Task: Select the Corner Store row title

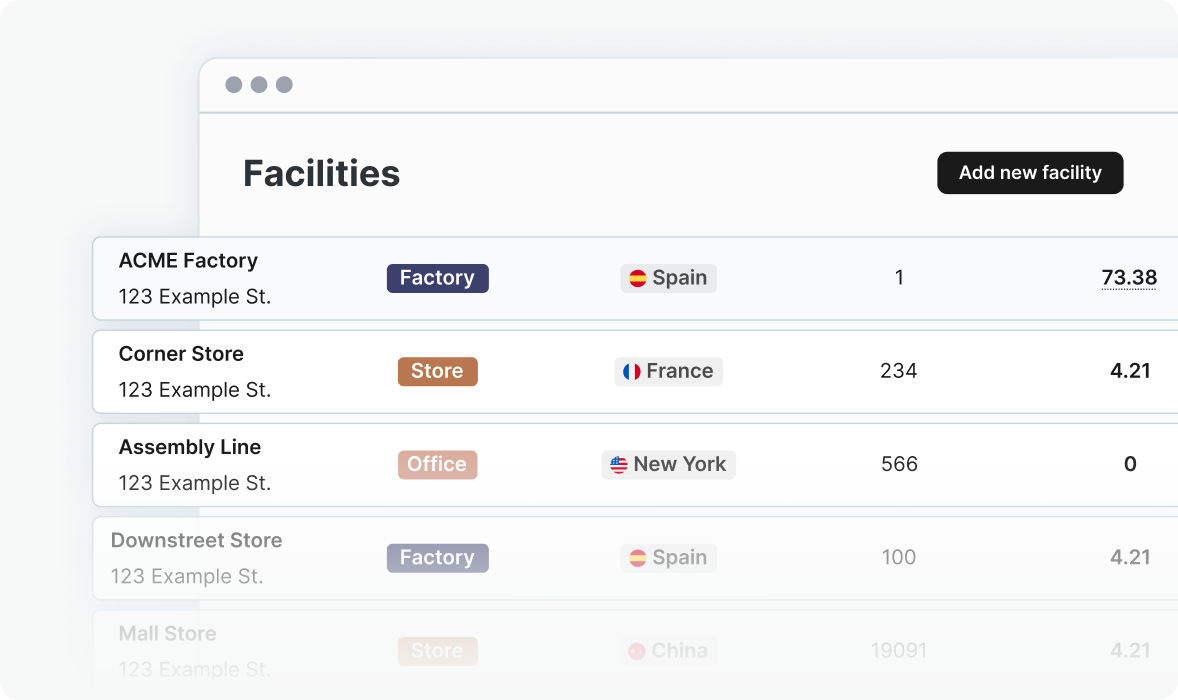Action: click(x=181, y=354)
